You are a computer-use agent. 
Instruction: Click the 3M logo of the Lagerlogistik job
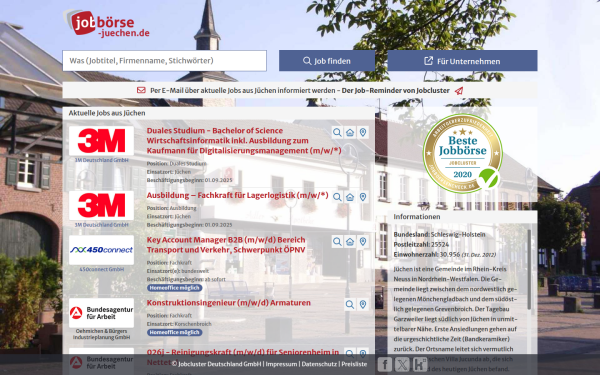pyautogui.click(x=101, y=205)
